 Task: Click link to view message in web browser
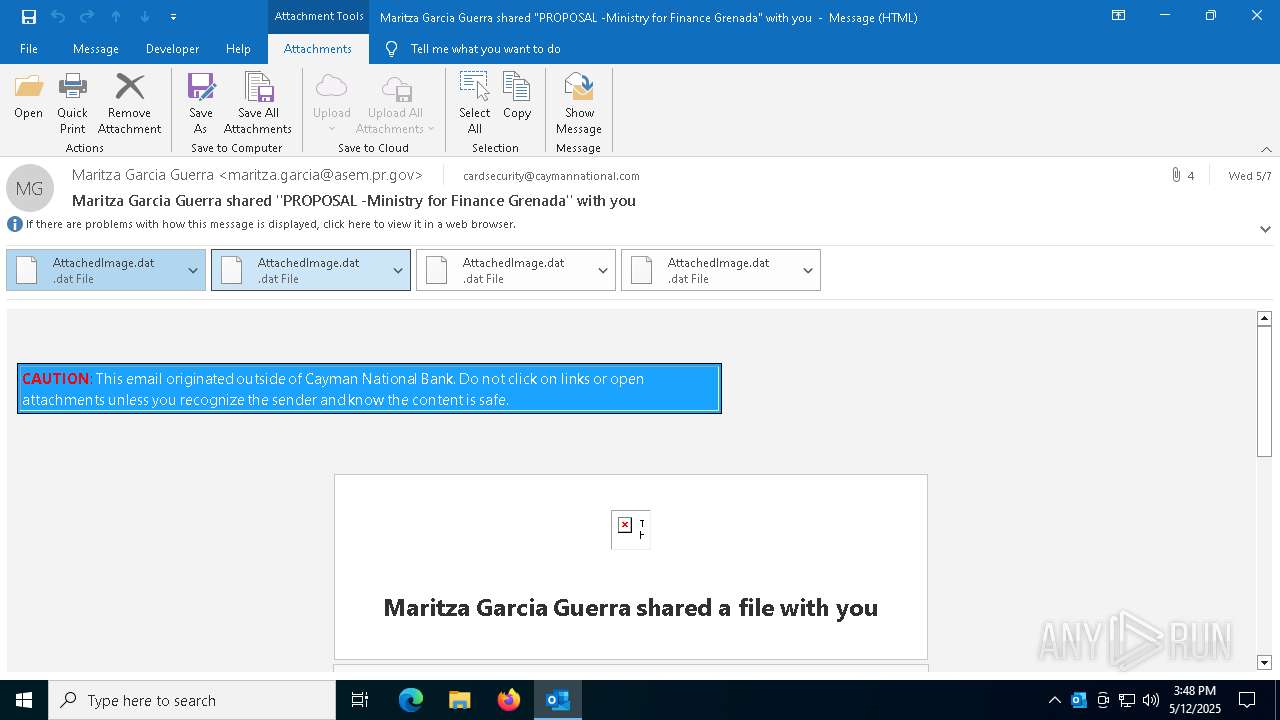pos(271,224)
